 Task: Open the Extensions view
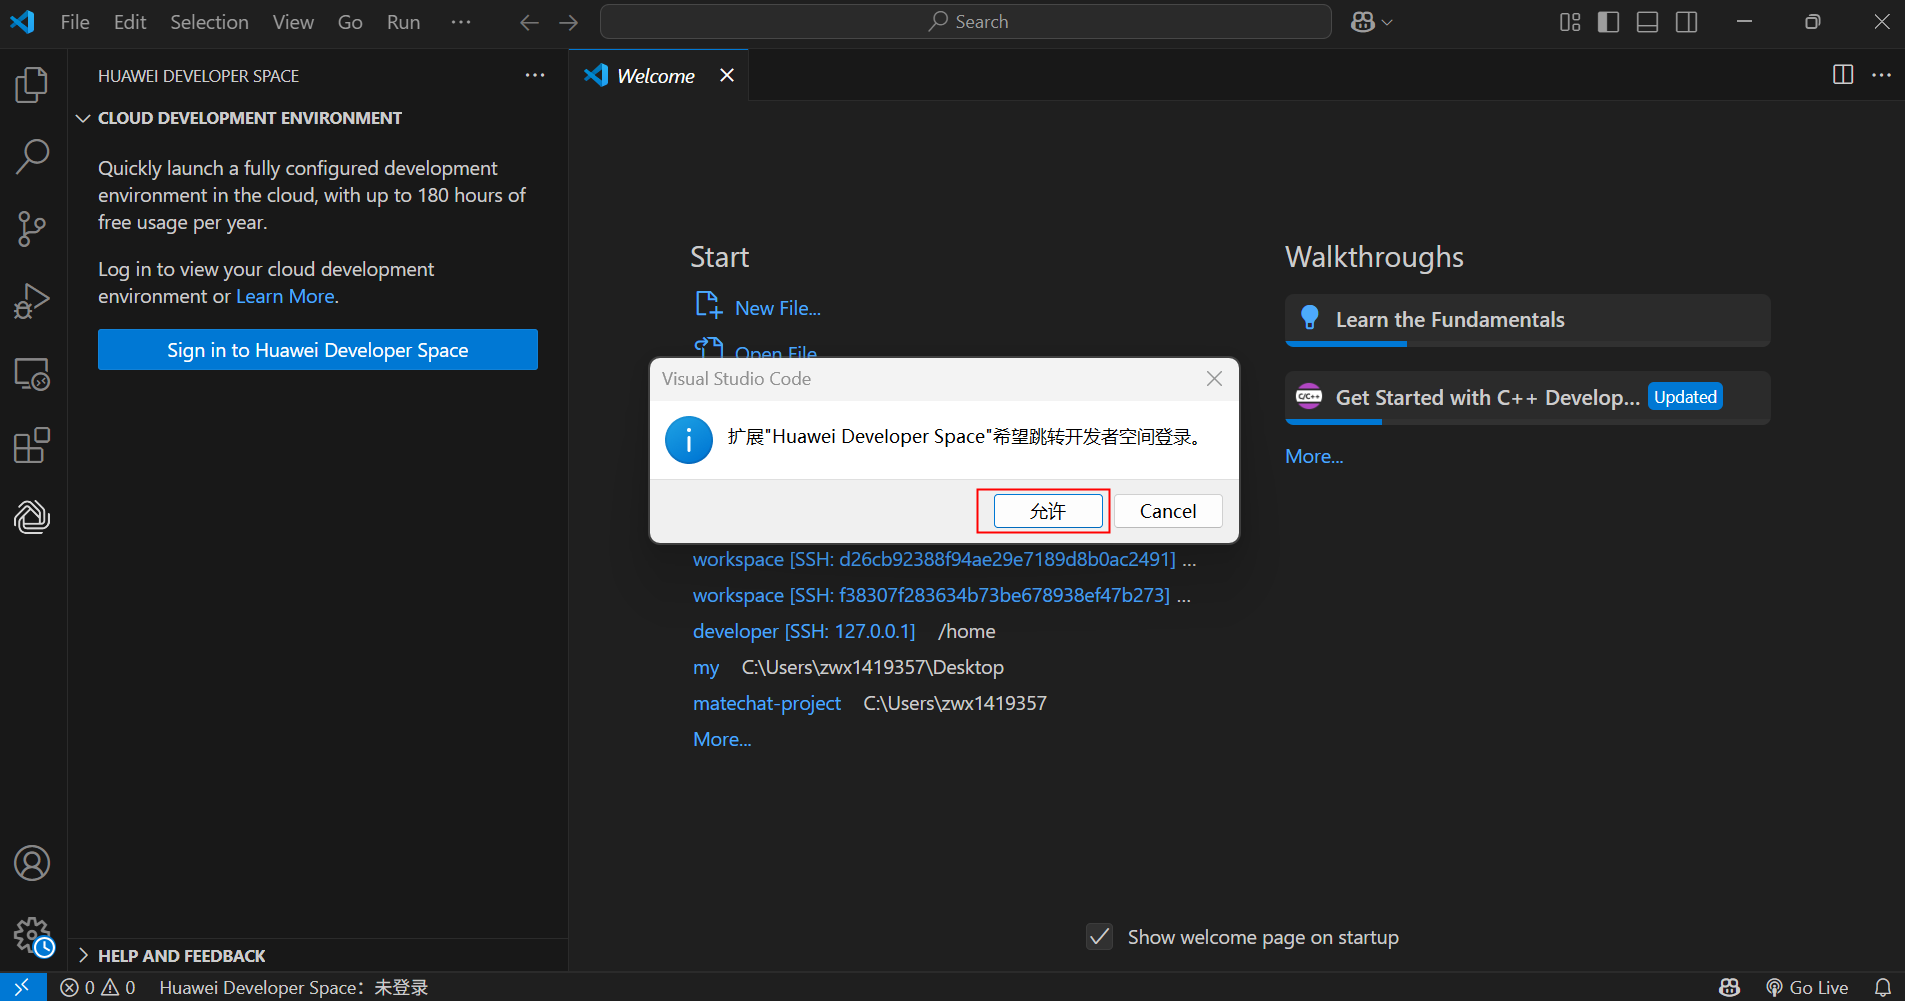pyautogui.click(x=32, y=446)
